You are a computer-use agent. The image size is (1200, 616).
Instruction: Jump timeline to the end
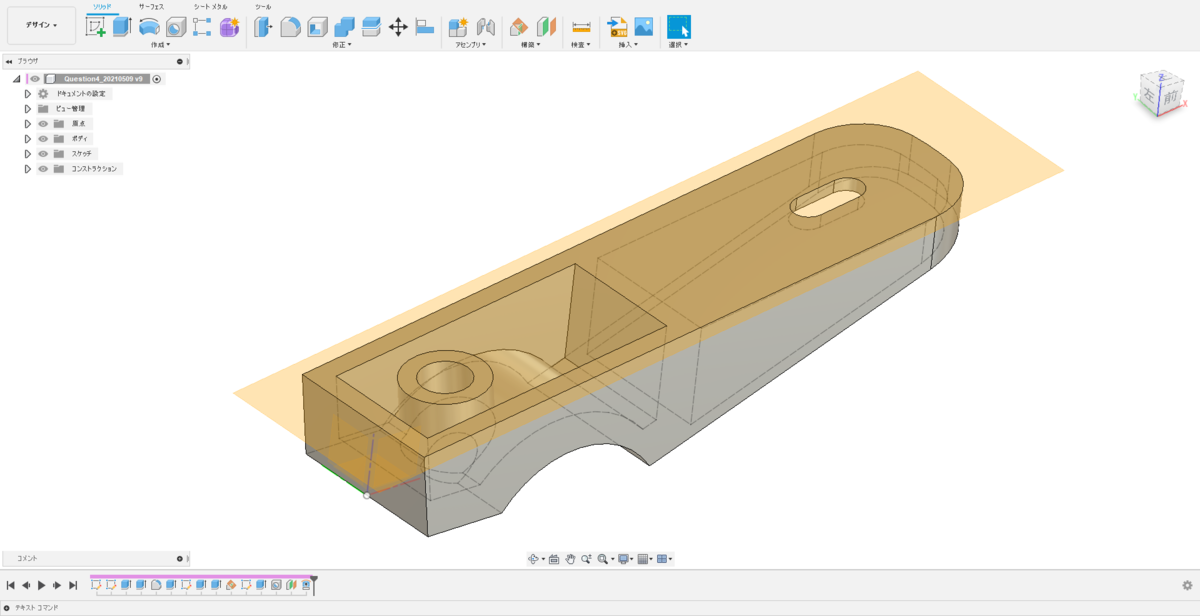click(x=73, y=585)
